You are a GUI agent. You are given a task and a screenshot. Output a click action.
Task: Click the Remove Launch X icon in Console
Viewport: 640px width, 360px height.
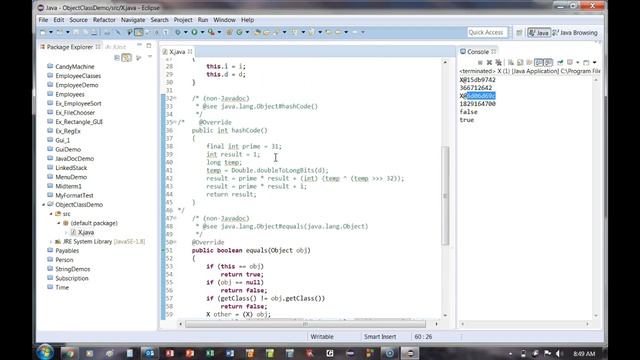(489, 62)
